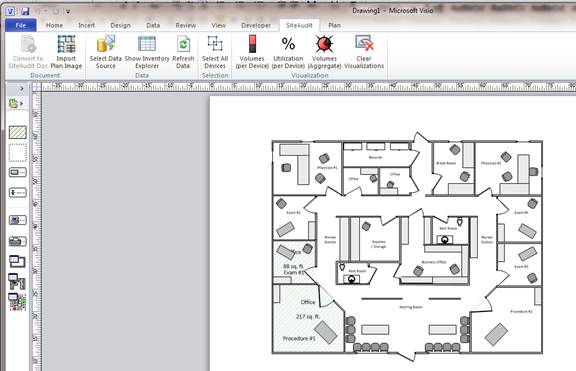Select the dashed rectangle stencil shape

[x=18, y=152]
